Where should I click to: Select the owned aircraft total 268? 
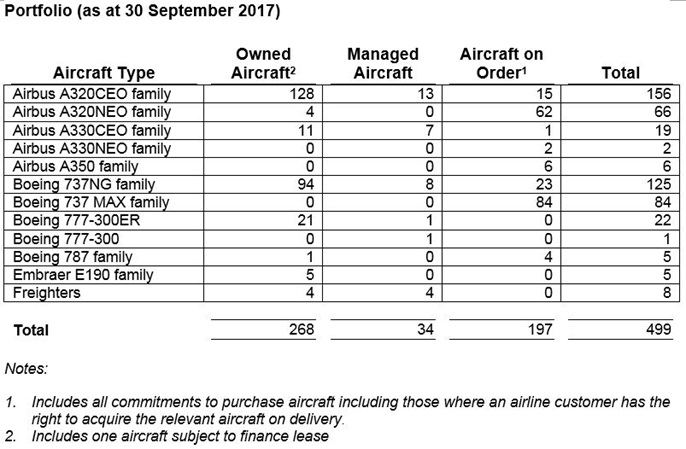coord(300,329)
